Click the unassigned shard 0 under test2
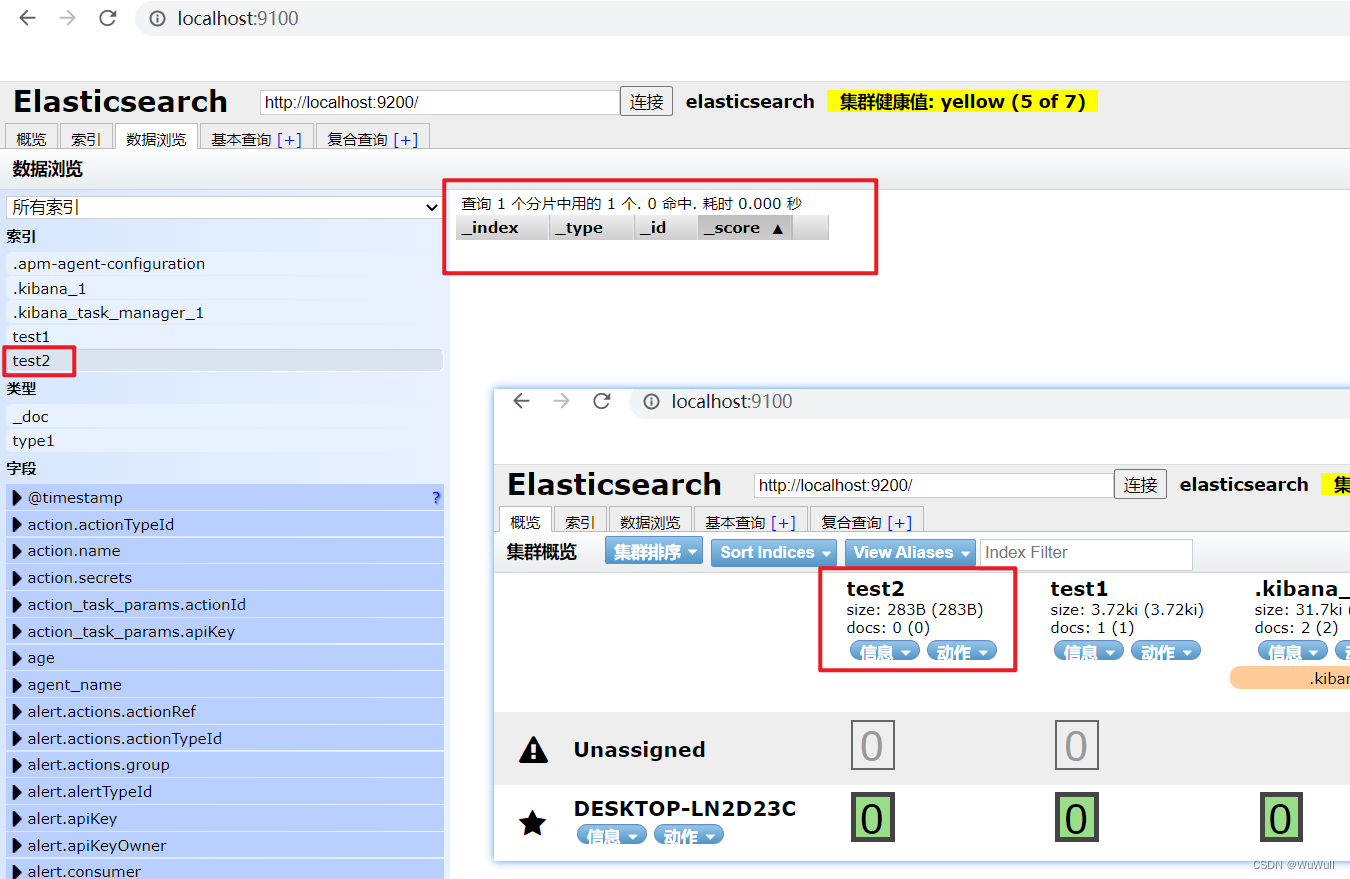This screenshot has width=1350, height=879. click(872, 746)
